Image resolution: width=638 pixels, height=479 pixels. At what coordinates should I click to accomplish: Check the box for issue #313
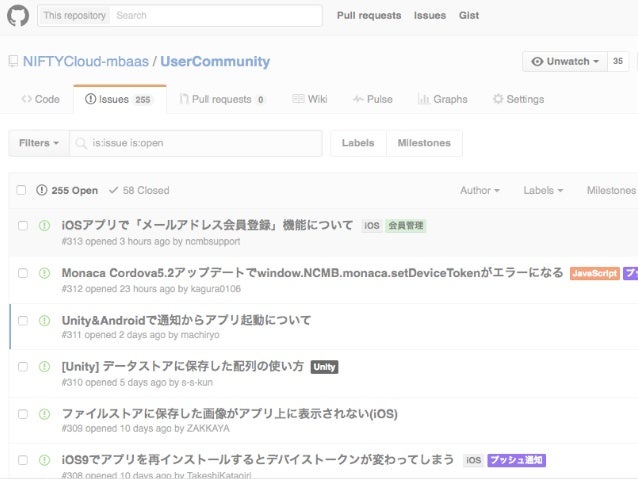point(23,225)
